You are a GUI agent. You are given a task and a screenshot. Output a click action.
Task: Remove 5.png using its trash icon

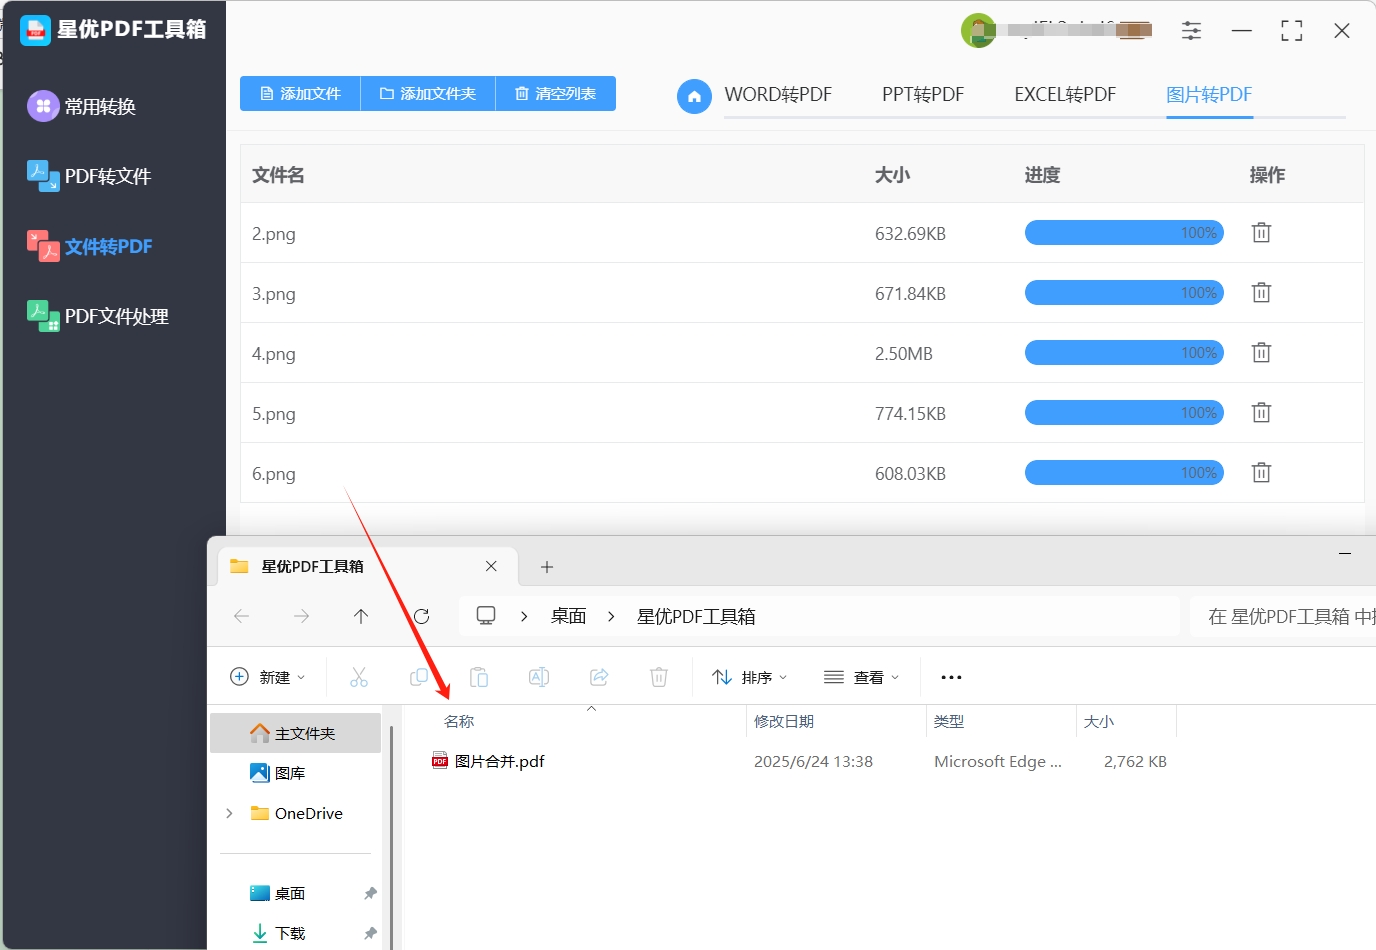coord(1261,413)
